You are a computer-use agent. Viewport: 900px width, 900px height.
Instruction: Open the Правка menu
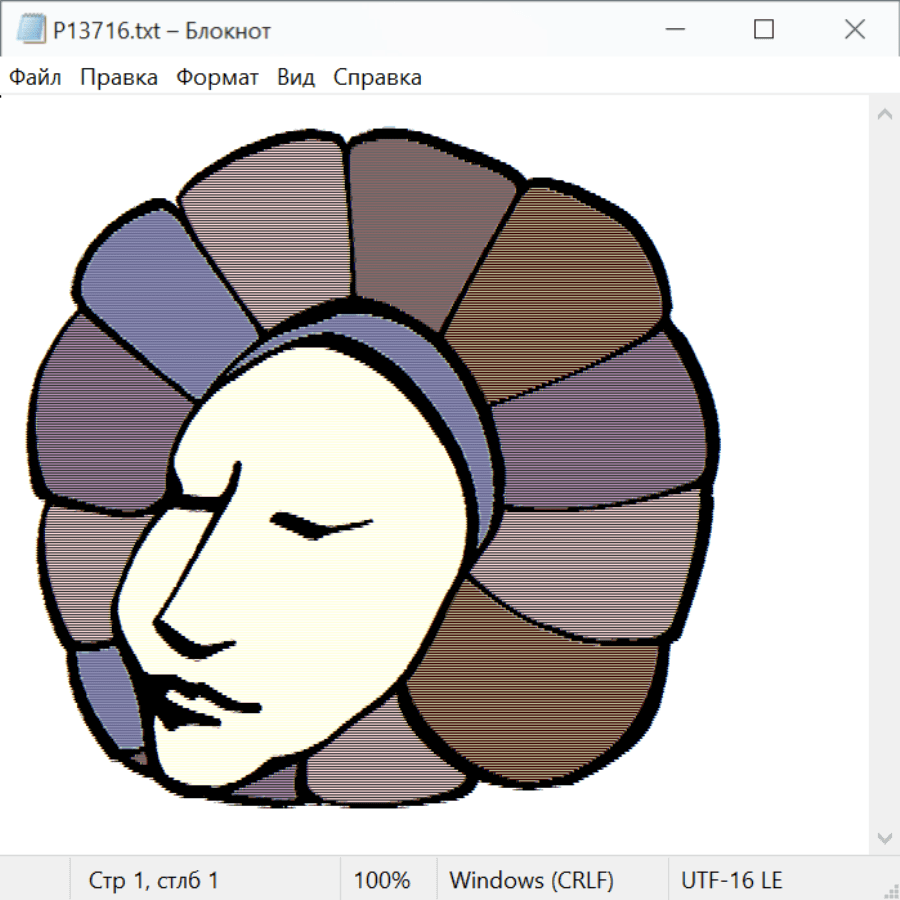coord(119,78)
